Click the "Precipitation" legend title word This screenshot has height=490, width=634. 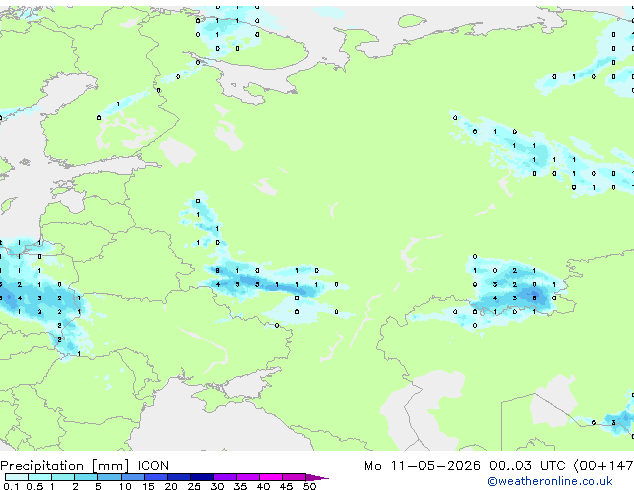42,466
